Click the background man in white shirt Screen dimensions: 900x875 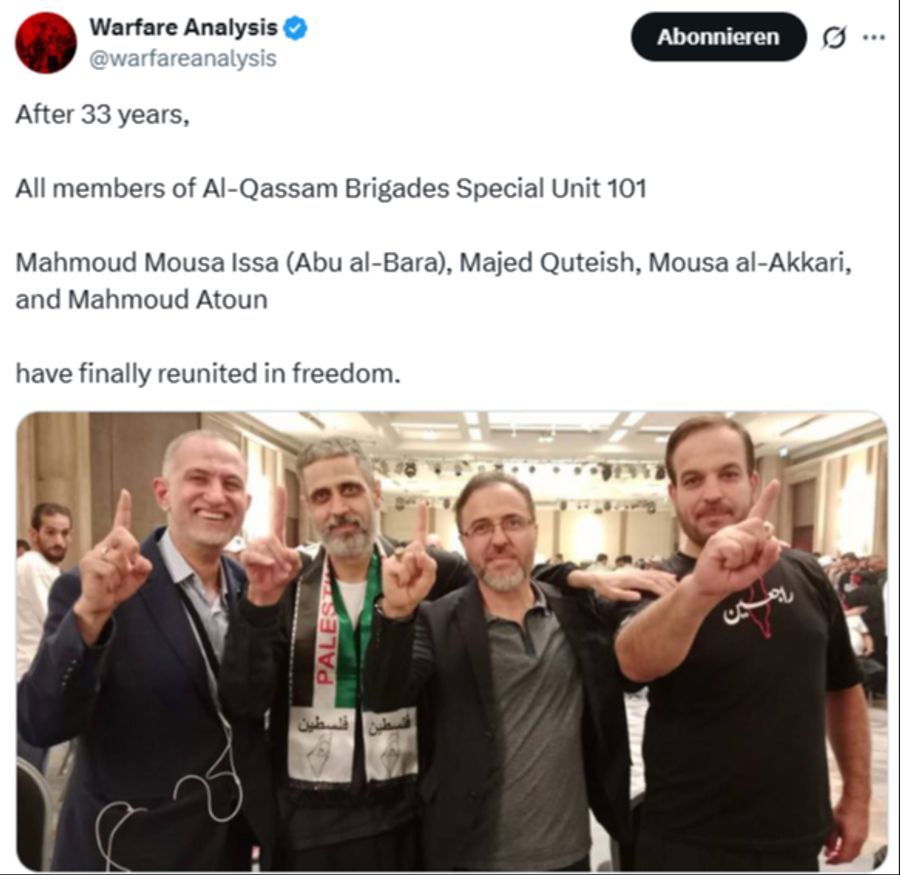pyautogui.click(x=40, y=591)
